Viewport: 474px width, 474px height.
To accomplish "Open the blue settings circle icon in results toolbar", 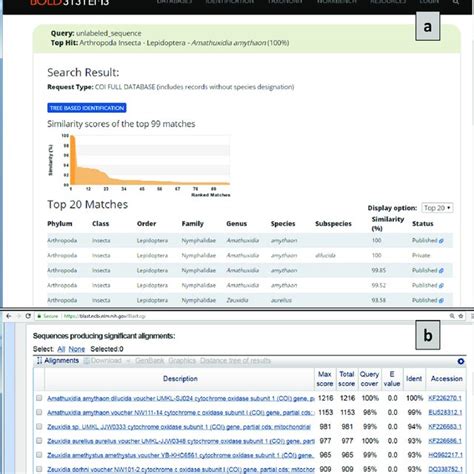I will pyautogui.click(x=461, y=361).
